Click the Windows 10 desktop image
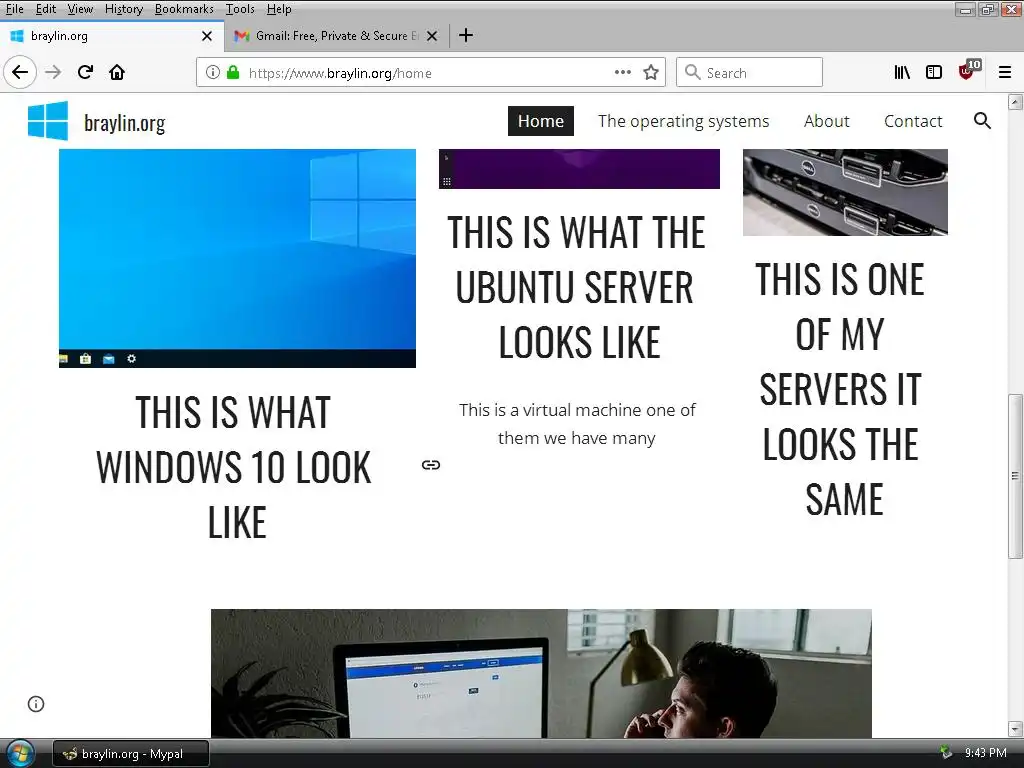Screen dimensions: 1024x768 [237, 258]
